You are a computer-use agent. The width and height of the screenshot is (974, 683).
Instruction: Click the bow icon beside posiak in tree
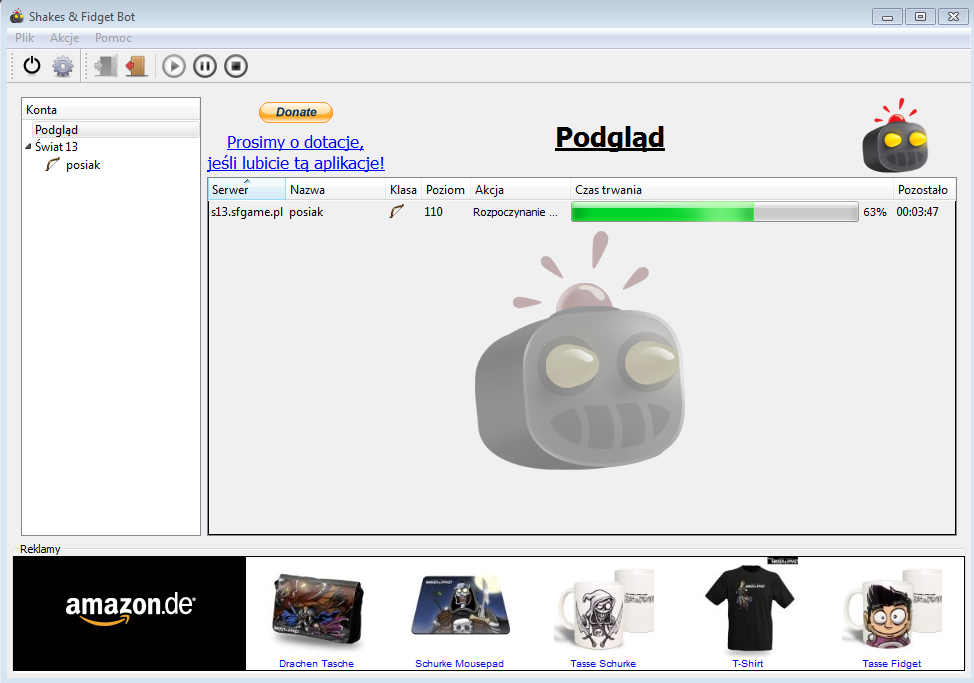click(x=52, y=165)
